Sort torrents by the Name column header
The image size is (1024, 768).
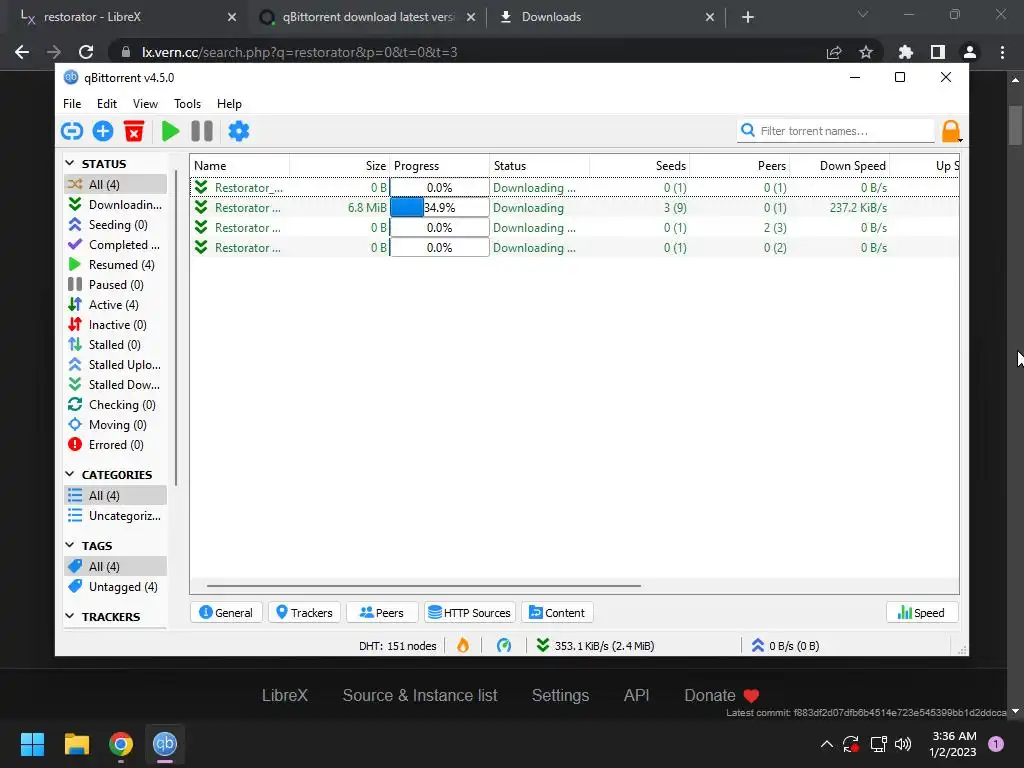[x=240, y=166]
